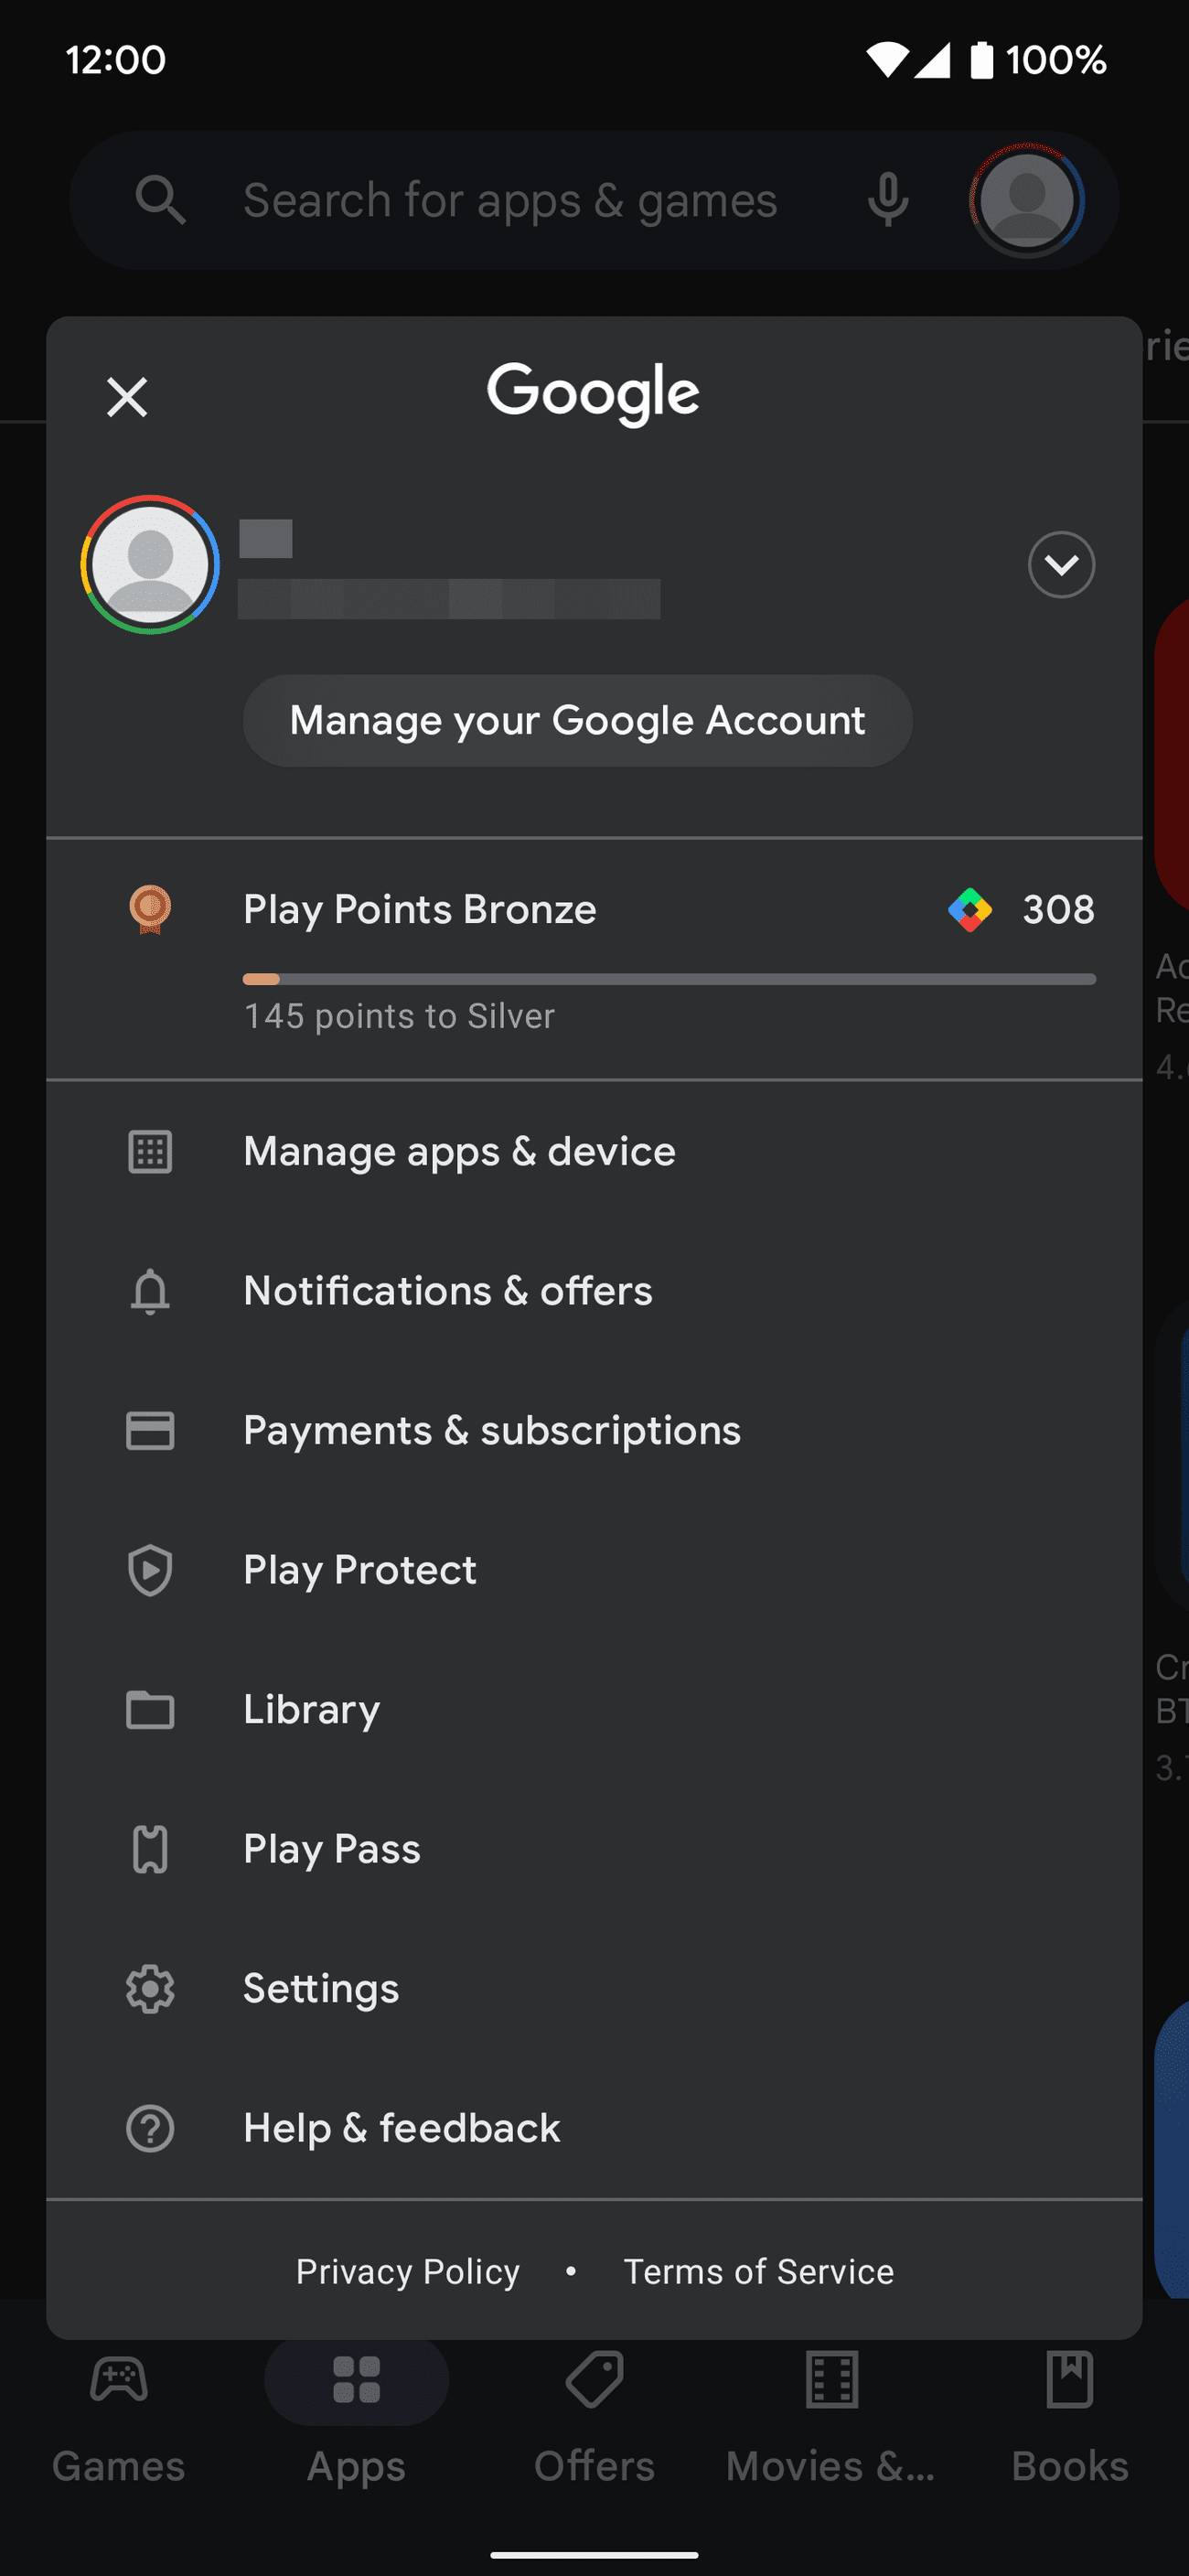Click the Settings gear icon
Image resolution: width=1189 pixels, height=2576 pixels.
[x=150, y=1989]
